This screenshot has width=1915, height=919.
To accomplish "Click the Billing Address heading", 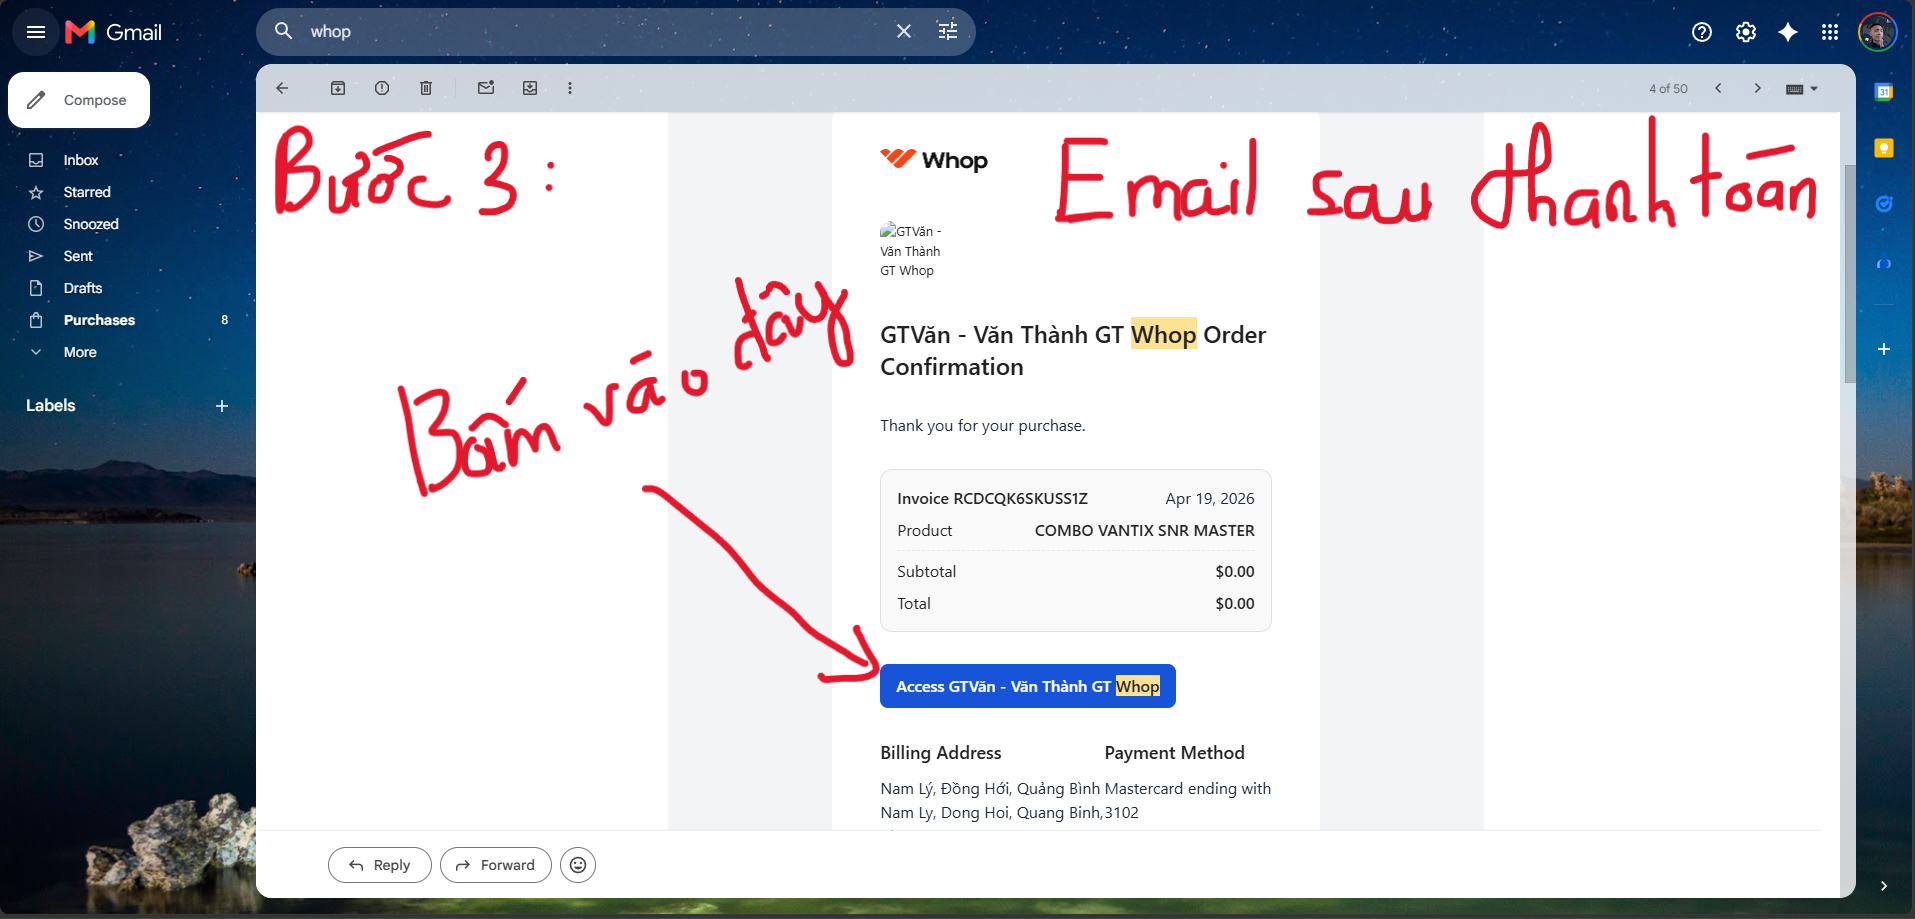I will point(941,753).
